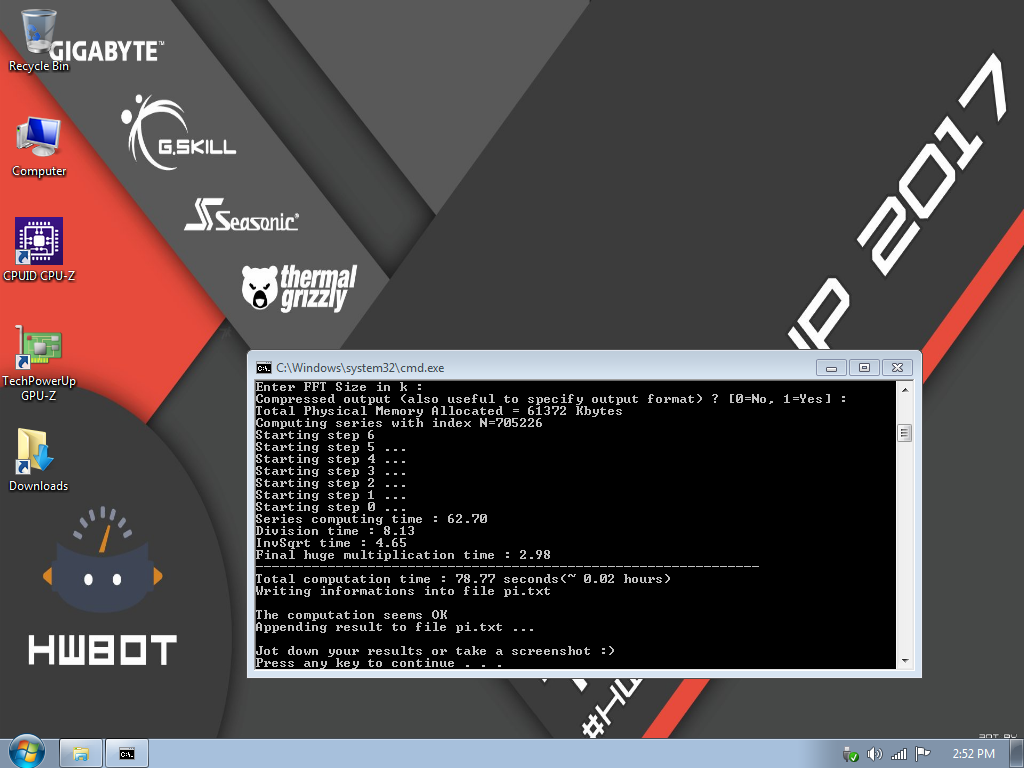Click the cmd.exe window title text
This screenshot has height=768, width=1024.
point(360,368)
